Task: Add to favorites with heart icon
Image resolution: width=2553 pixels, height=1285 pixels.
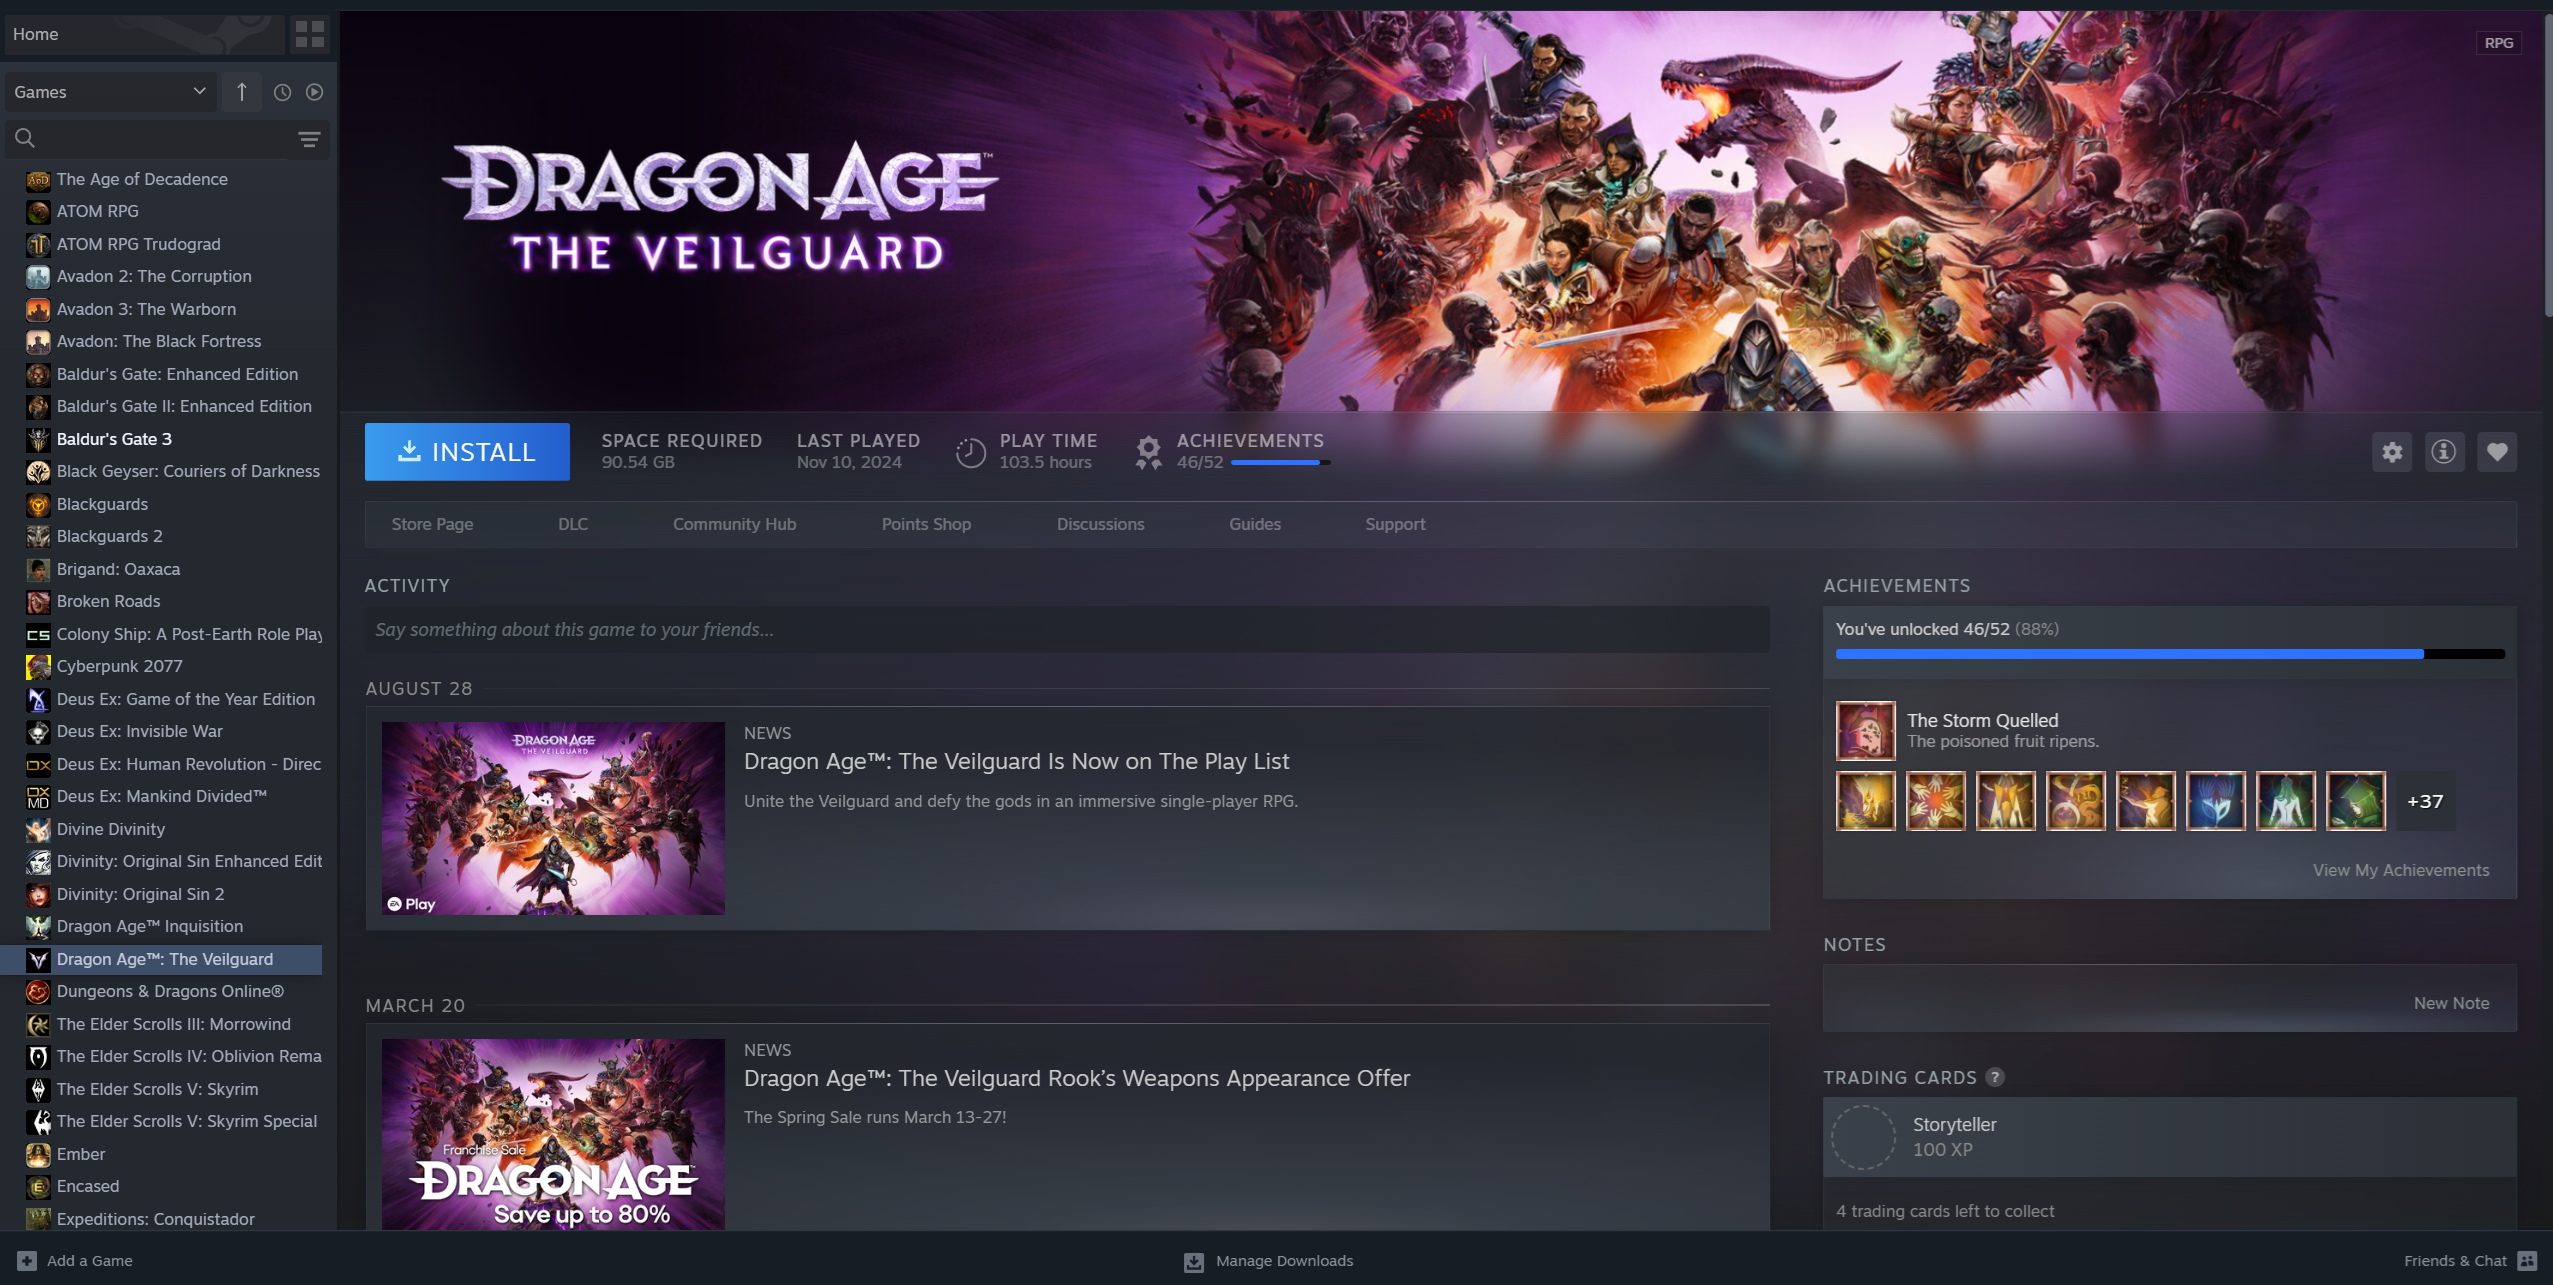Action: coord(2497,452)
